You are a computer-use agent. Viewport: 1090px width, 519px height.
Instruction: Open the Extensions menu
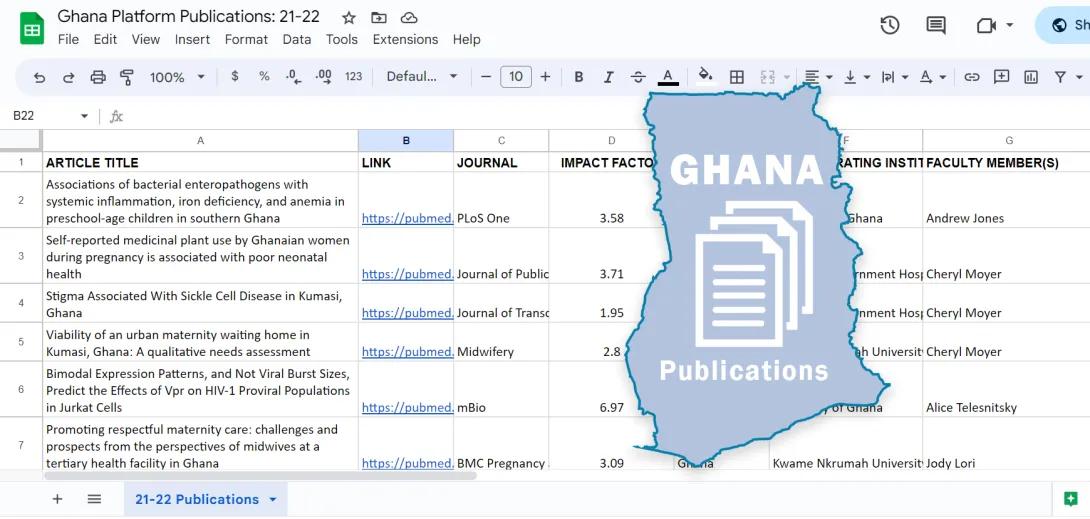click(x=405, y=40)
